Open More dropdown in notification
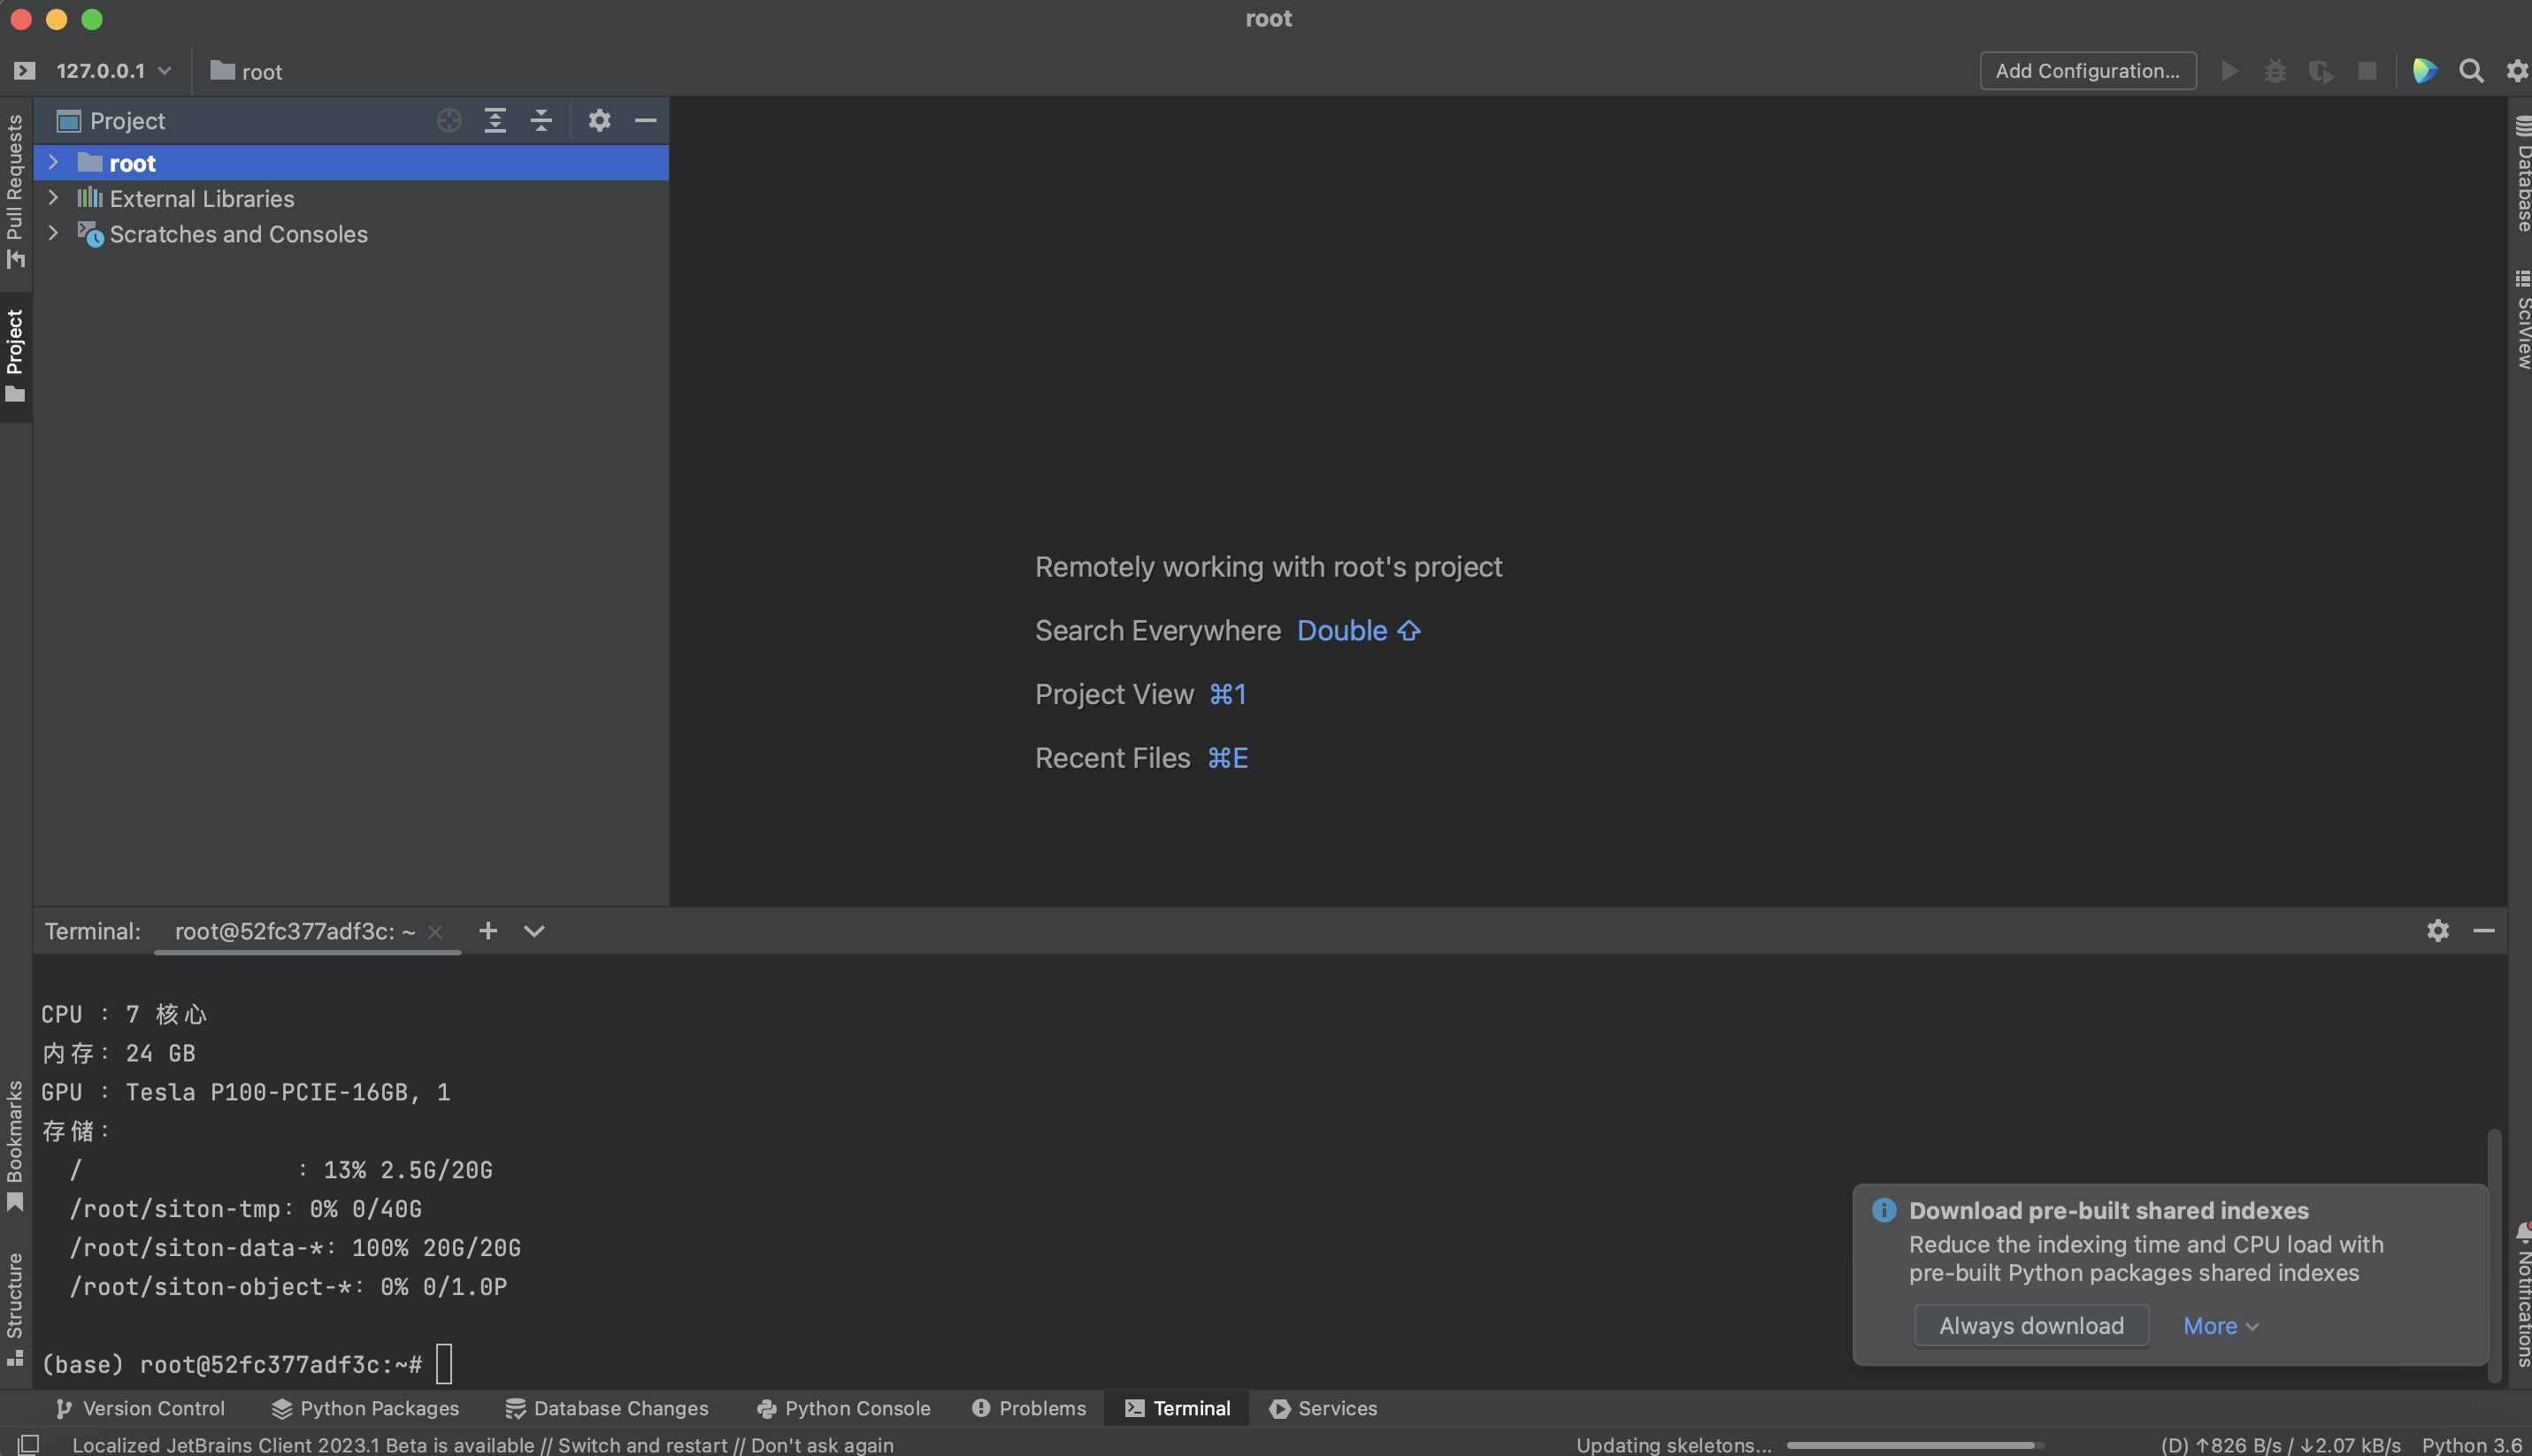 coord(2221,1326)
